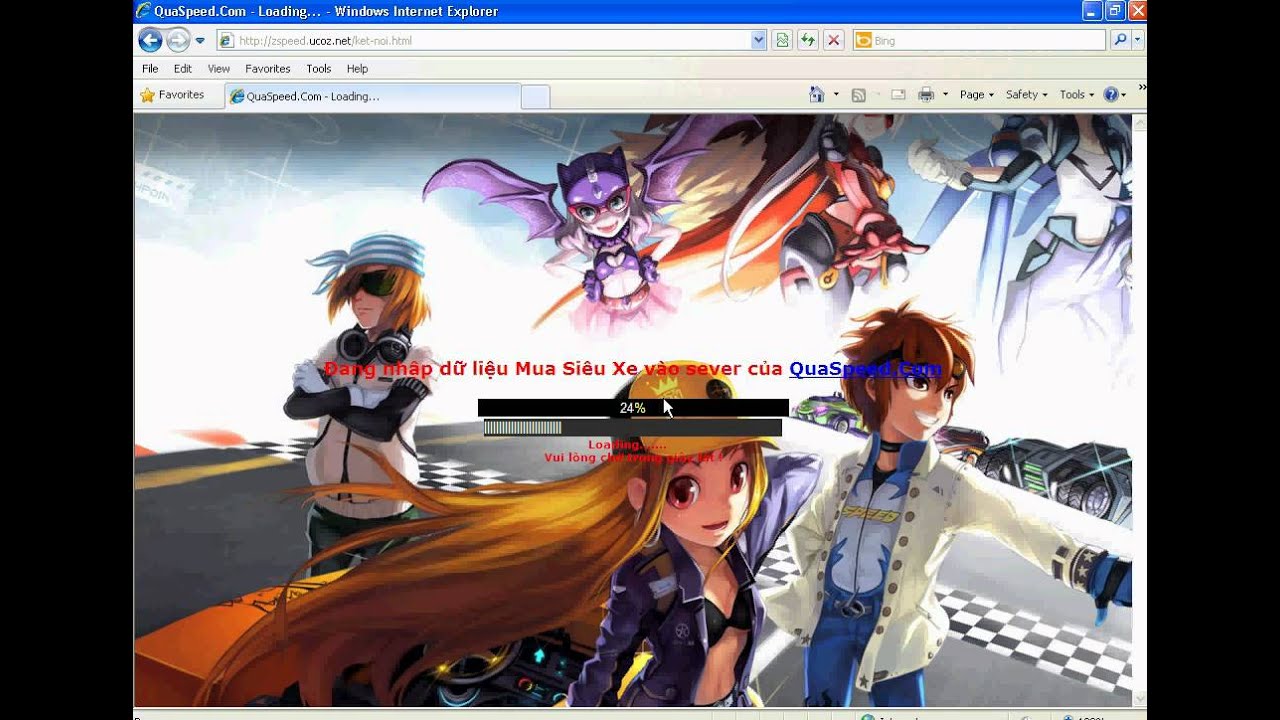Click the red 'Loading......' text
The height and width of the screenshot is (720, 1280).
pos(627,445)
